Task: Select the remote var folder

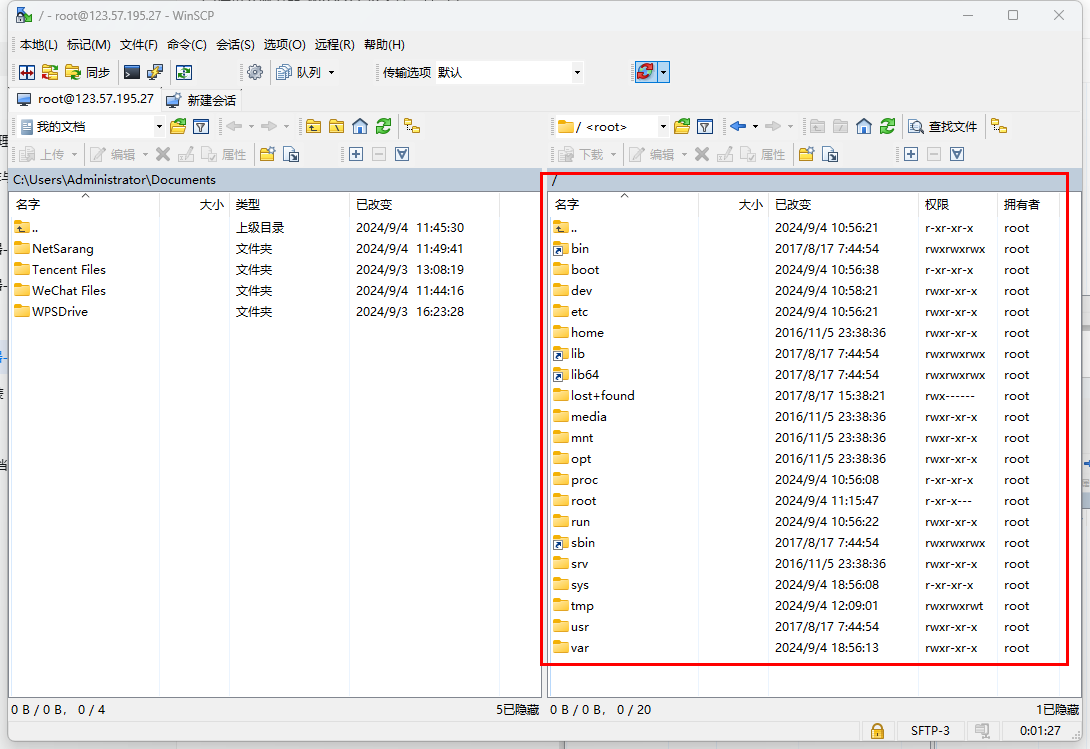Action: [579, 648]
